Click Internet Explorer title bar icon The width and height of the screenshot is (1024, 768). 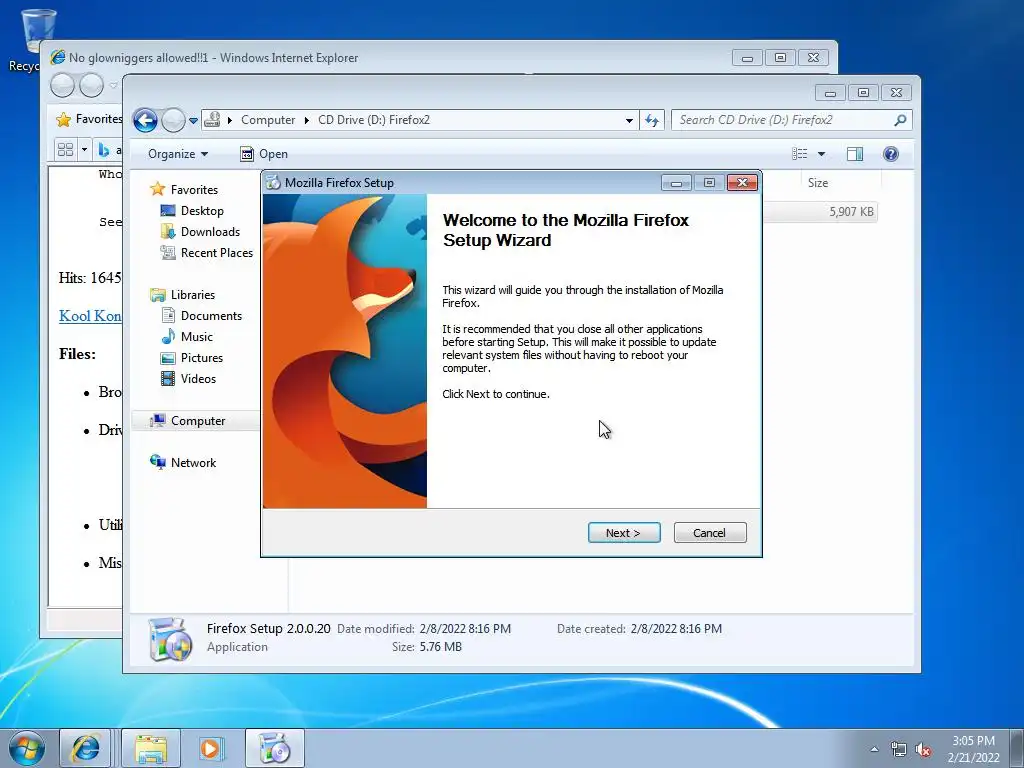tap(57, 57)
